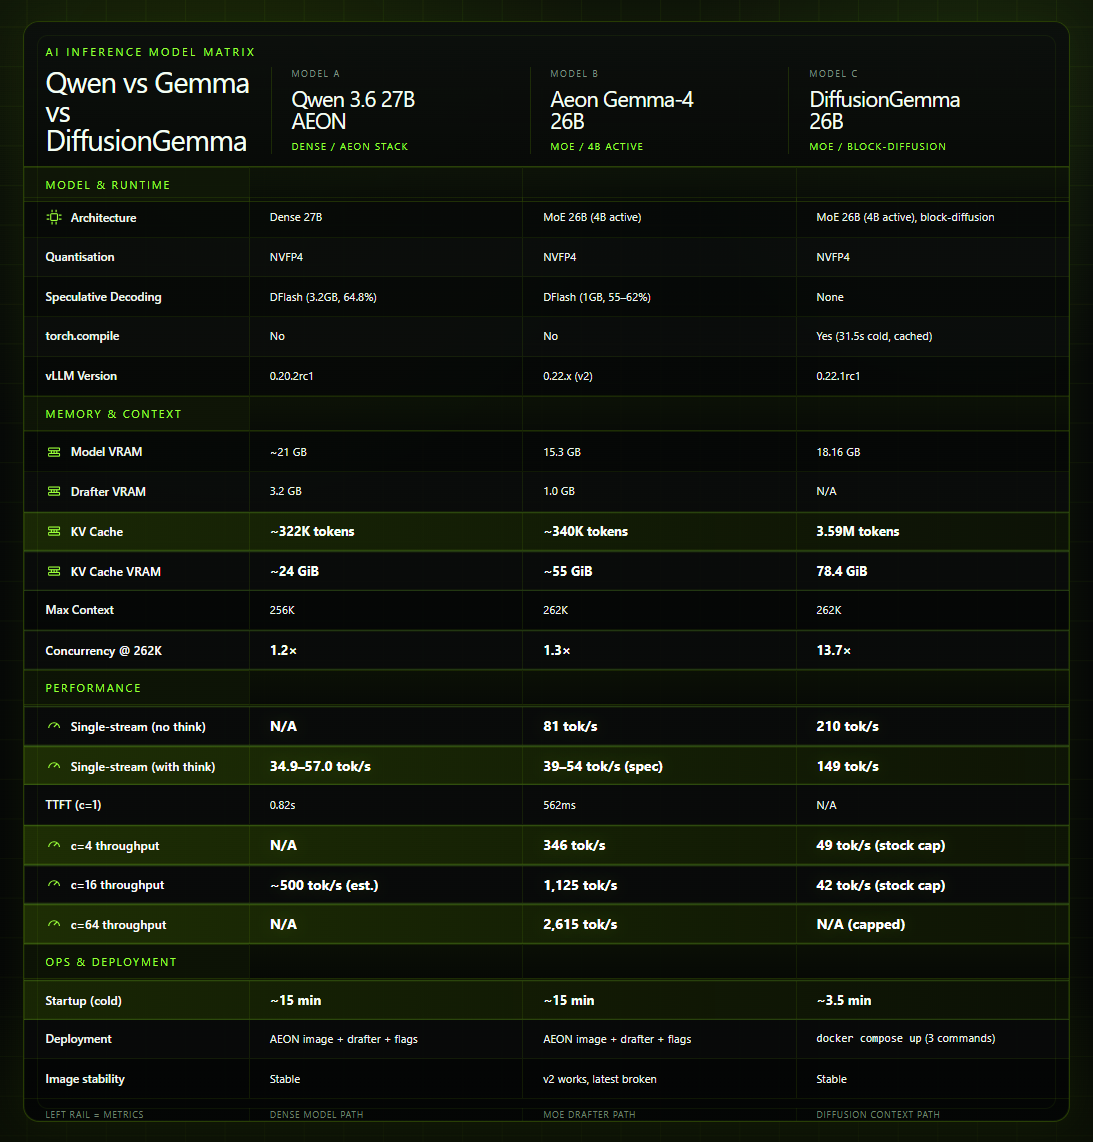Click the 'docker compose up (3 commands)' cell
Screen dimensions: 1093x1142
(x=906, y=1039)
